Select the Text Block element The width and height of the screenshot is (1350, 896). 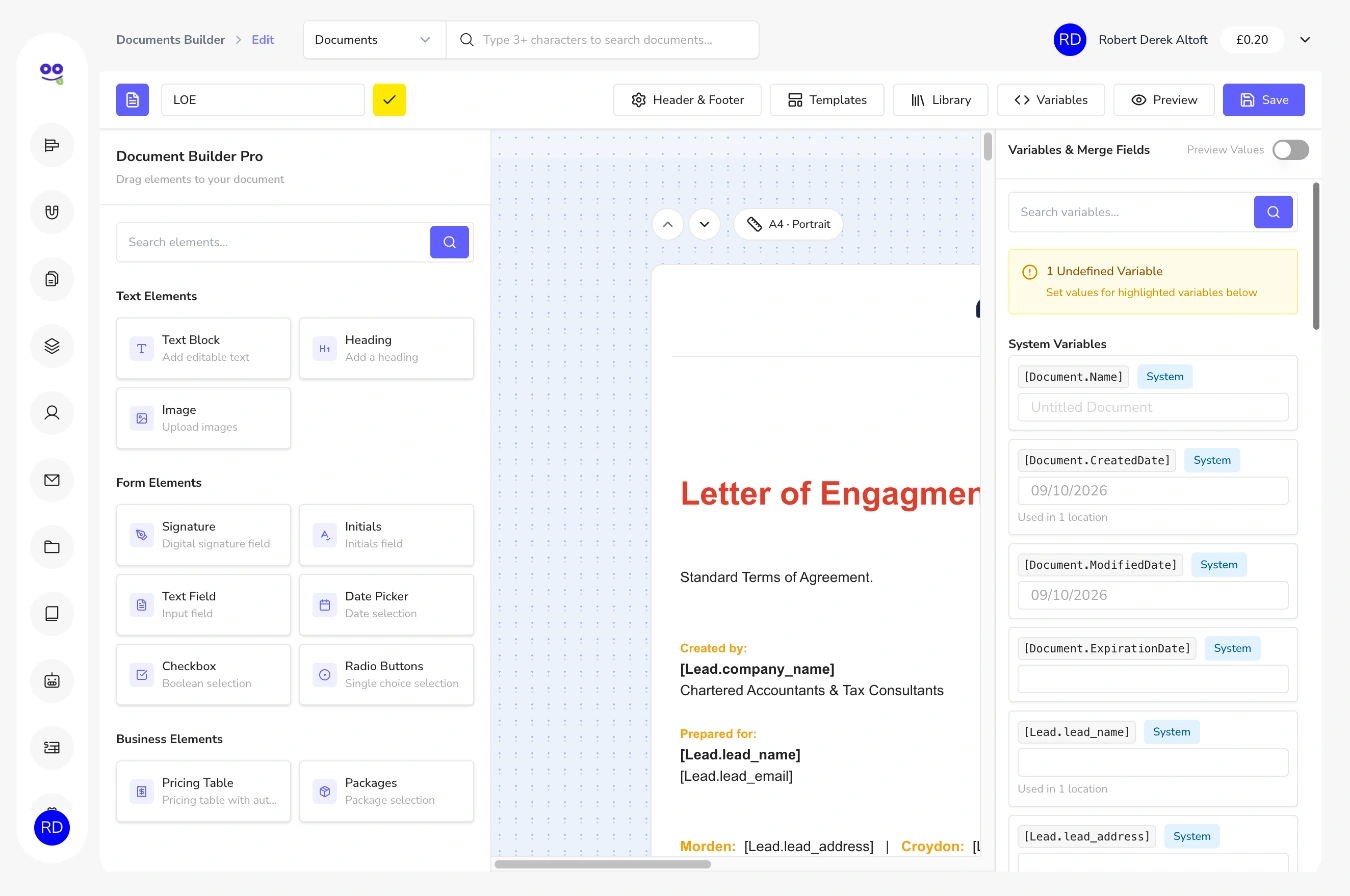tap(203, 348)
